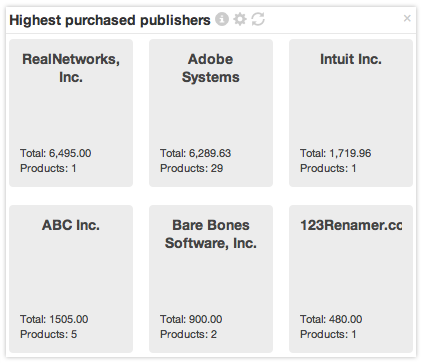
Task: Click Total 6,495.00 on the RealNetworks card
Action: point(56,153)
